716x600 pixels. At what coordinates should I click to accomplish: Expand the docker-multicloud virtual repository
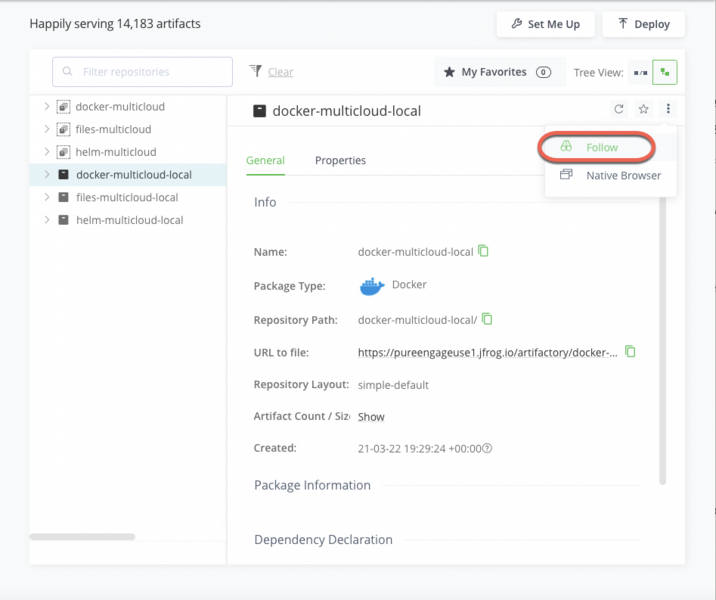[47, 106]
